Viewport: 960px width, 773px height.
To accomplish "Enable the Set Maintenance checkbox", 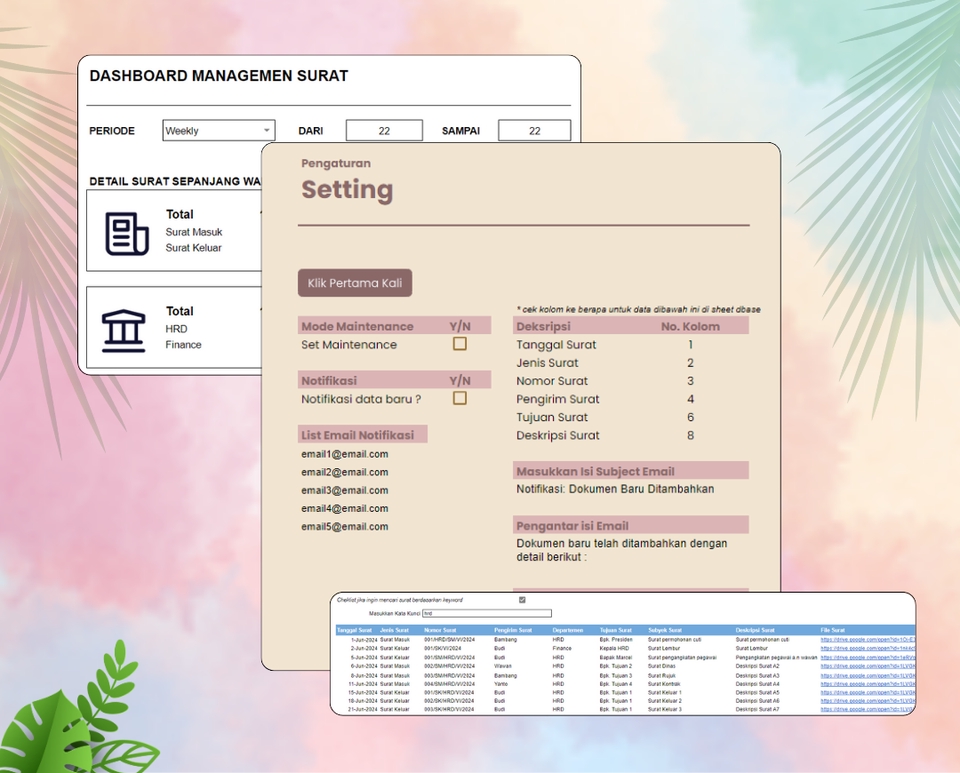I will click(x=459, y=343).
